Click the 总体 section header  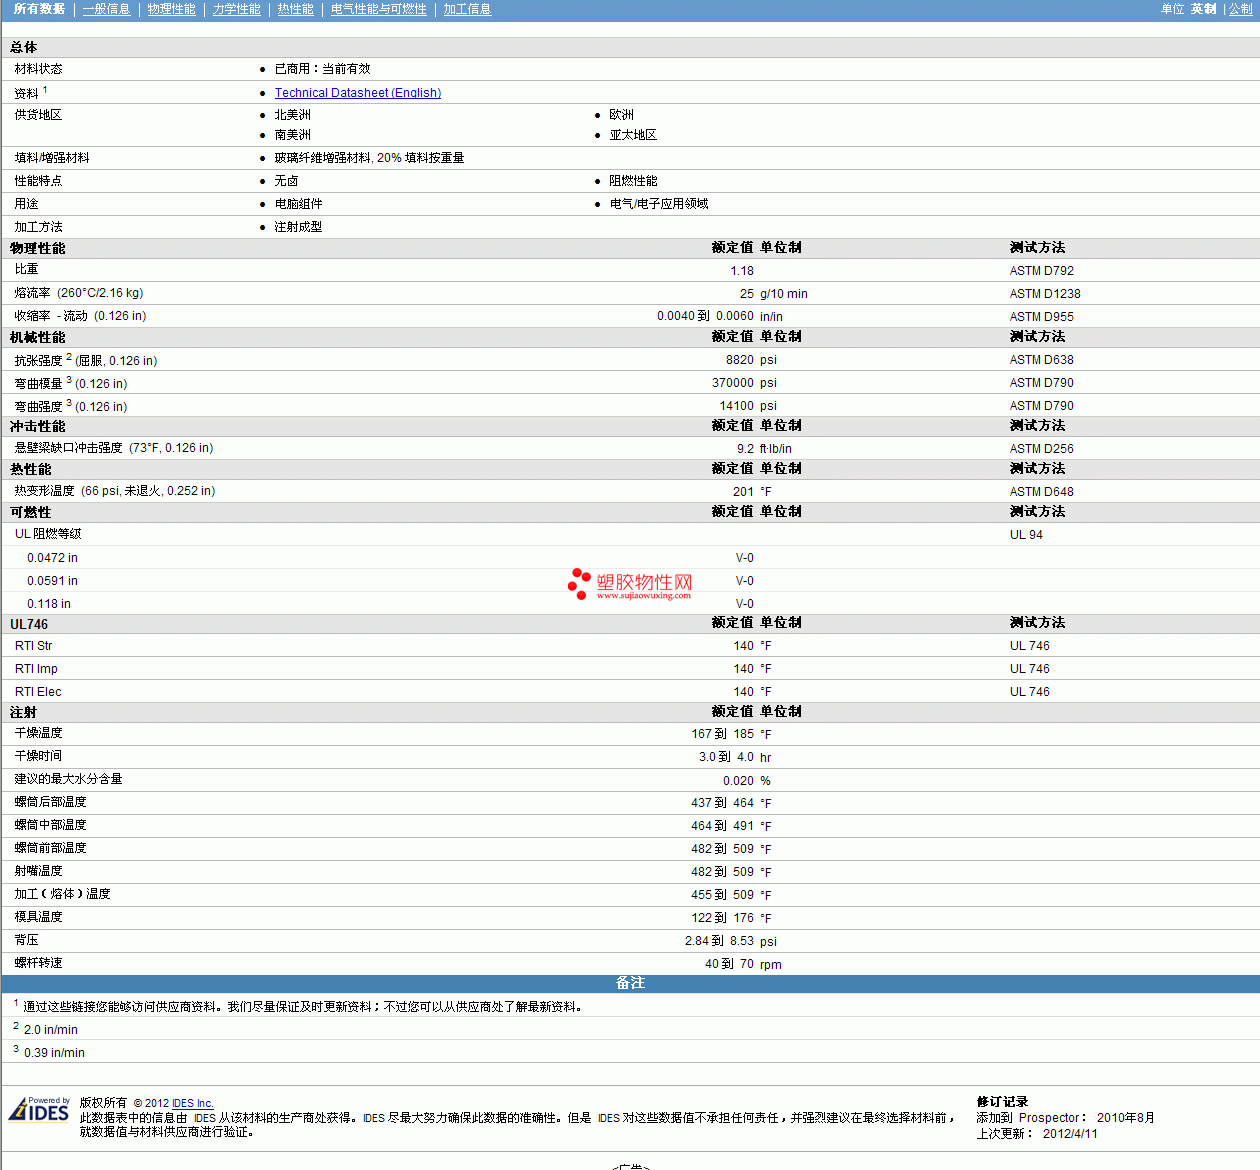(630, 47)
